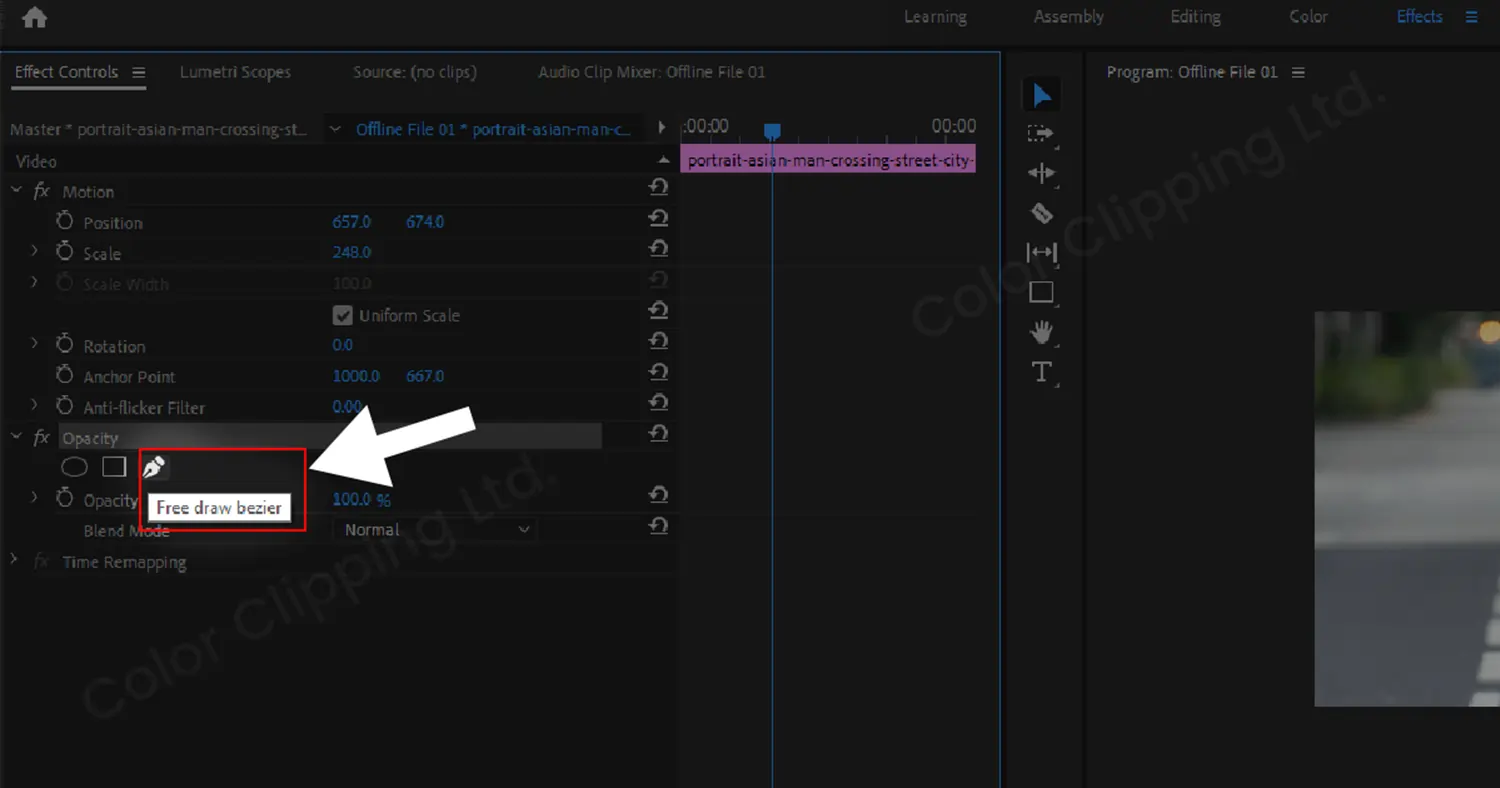Switch to the Lumetri Scopes tab
1500x788 pixels.
coord(235,72)
